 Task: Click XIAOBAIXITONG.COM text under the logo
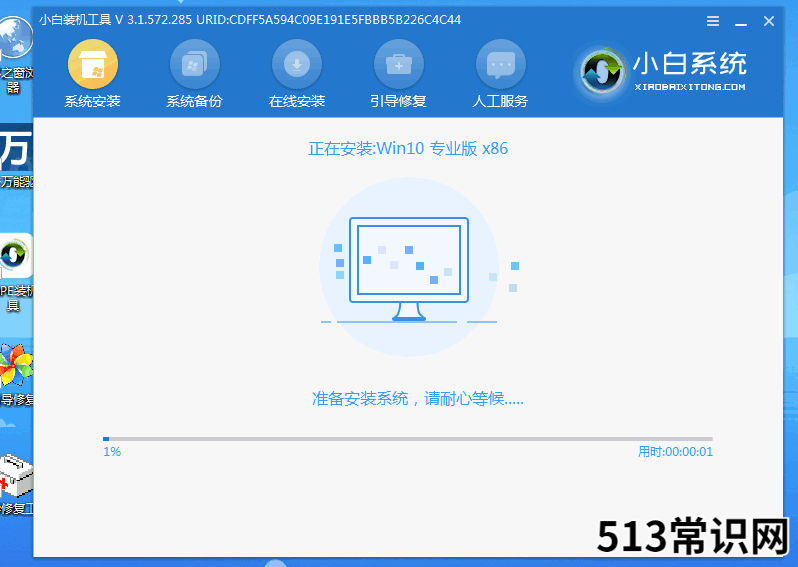690,87
